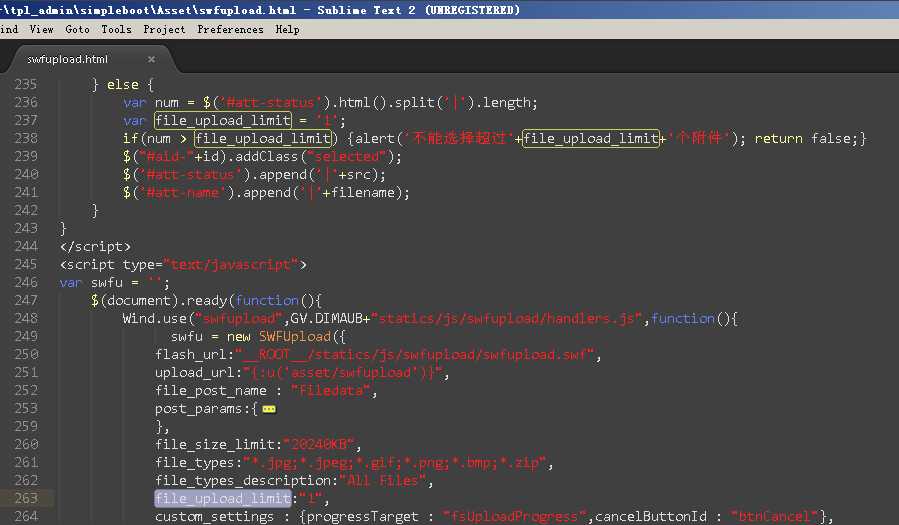Click the highlighted file_upload_limit on line 263
The height and width of the screenshot is (525, 899).
coord(223,499)
